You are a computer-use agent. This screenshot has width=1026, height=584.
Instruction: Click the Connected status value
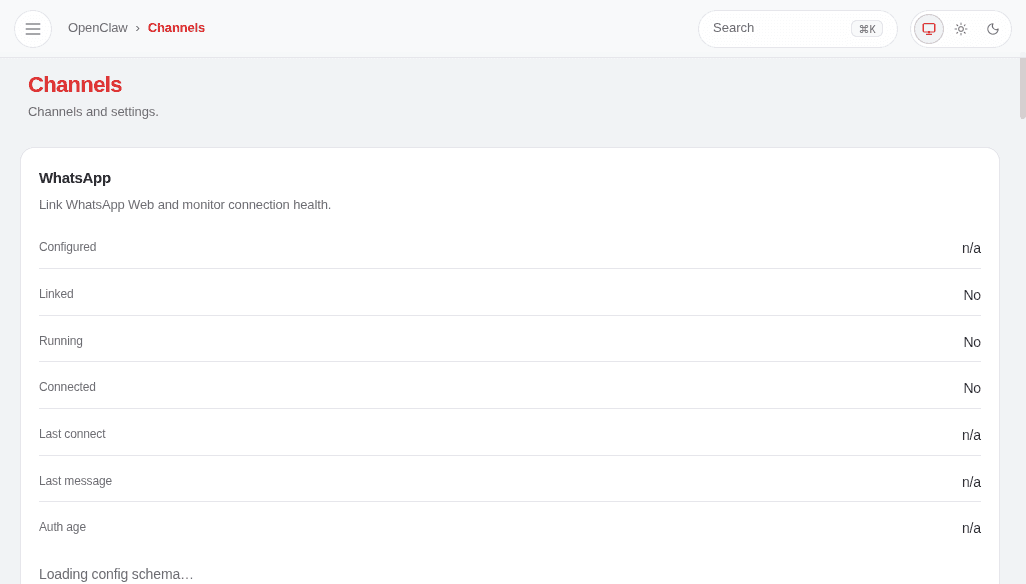pyautogui.click(x=971, y=388)
